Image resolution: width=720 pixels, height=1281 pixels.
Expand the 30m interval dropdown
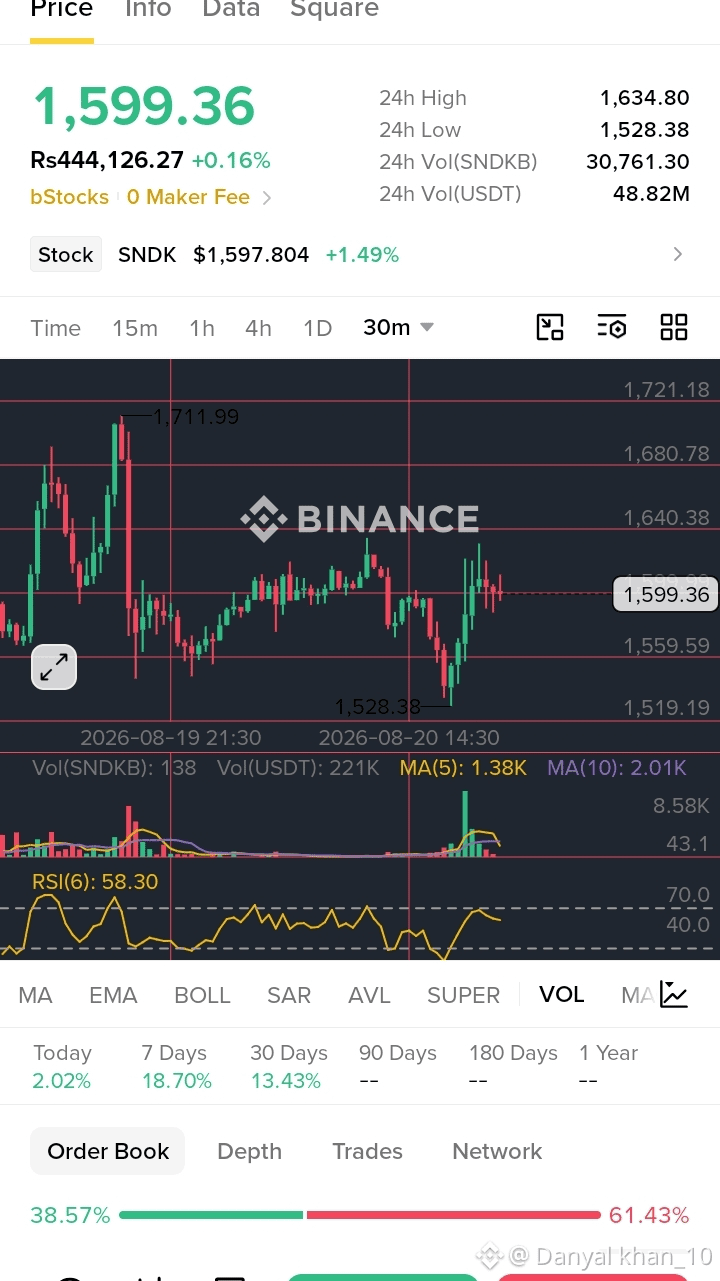[398, 327]
